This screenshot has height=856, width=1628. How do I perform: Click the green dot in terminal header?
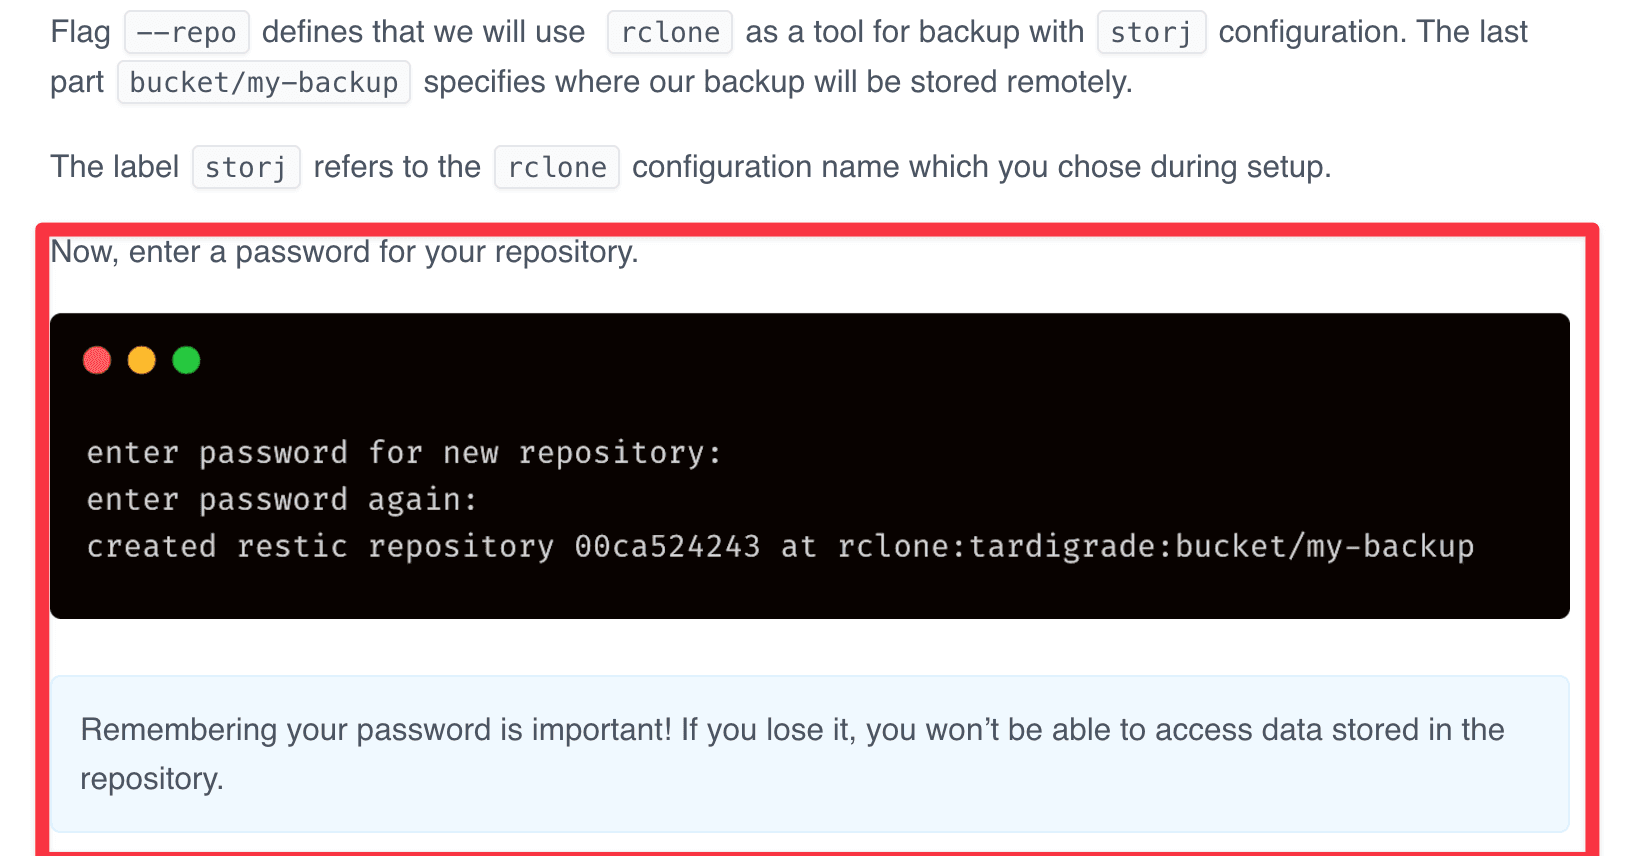[x=187, y=360]
